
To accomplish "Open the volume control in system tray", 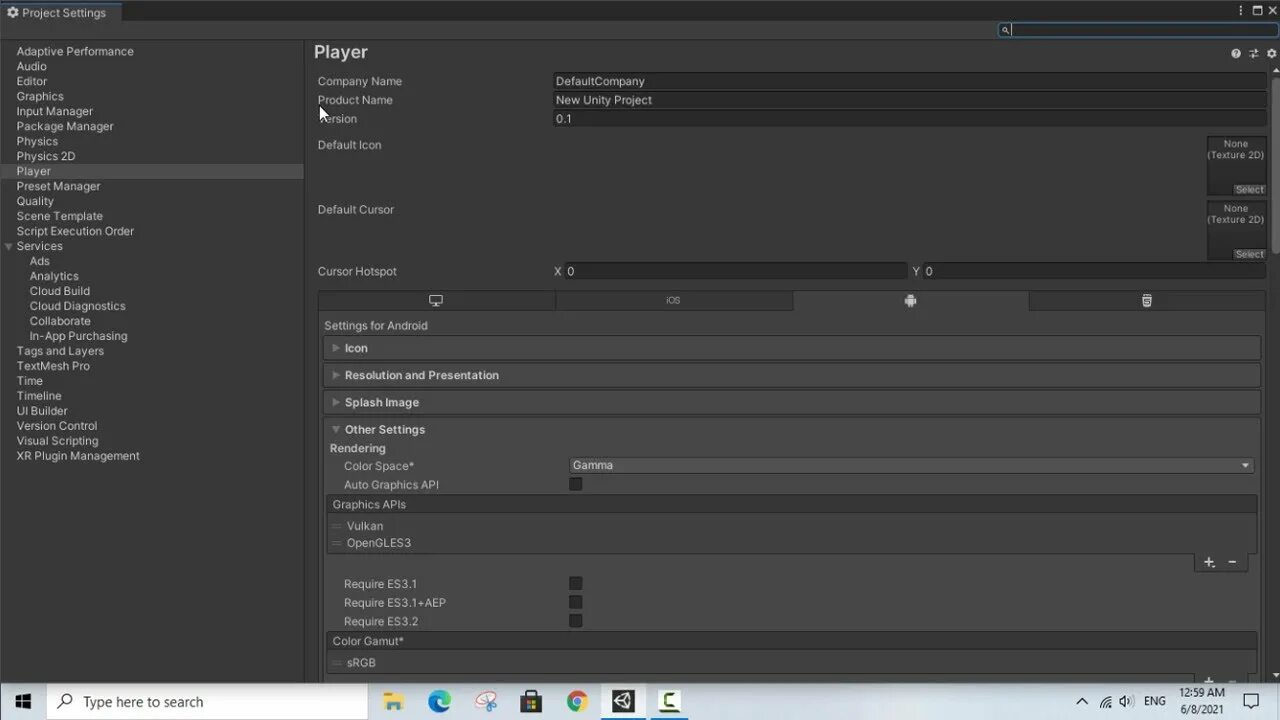I will click(x=1126, y=701).
